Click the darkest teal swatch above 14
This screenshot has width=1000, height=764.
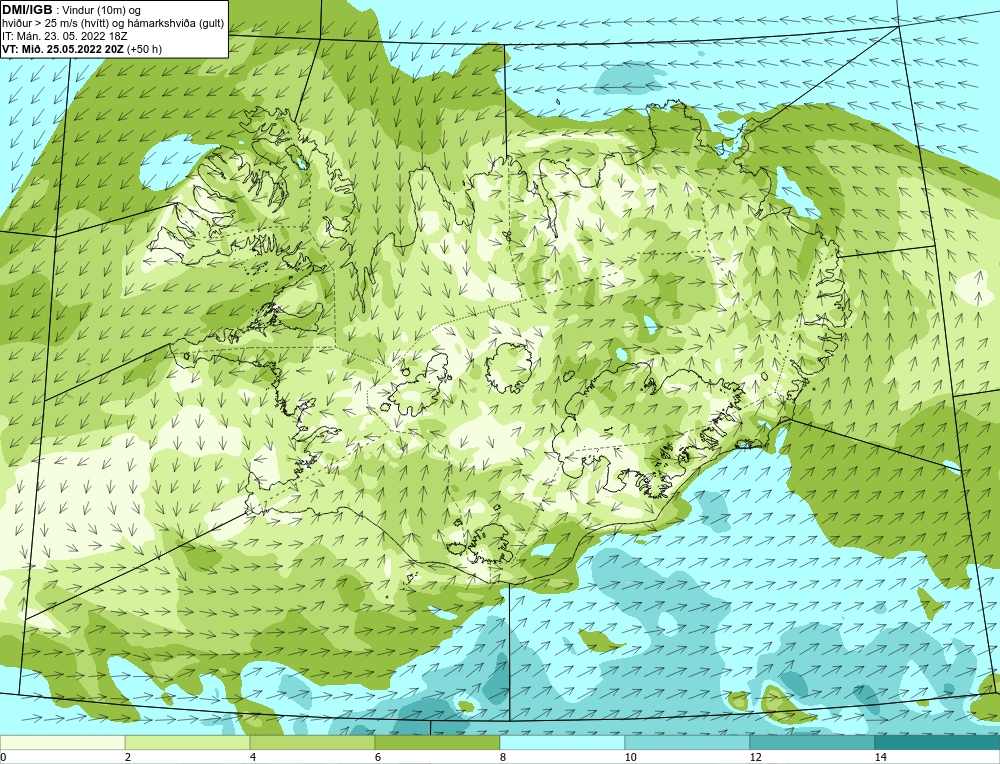tap(938, 743)
